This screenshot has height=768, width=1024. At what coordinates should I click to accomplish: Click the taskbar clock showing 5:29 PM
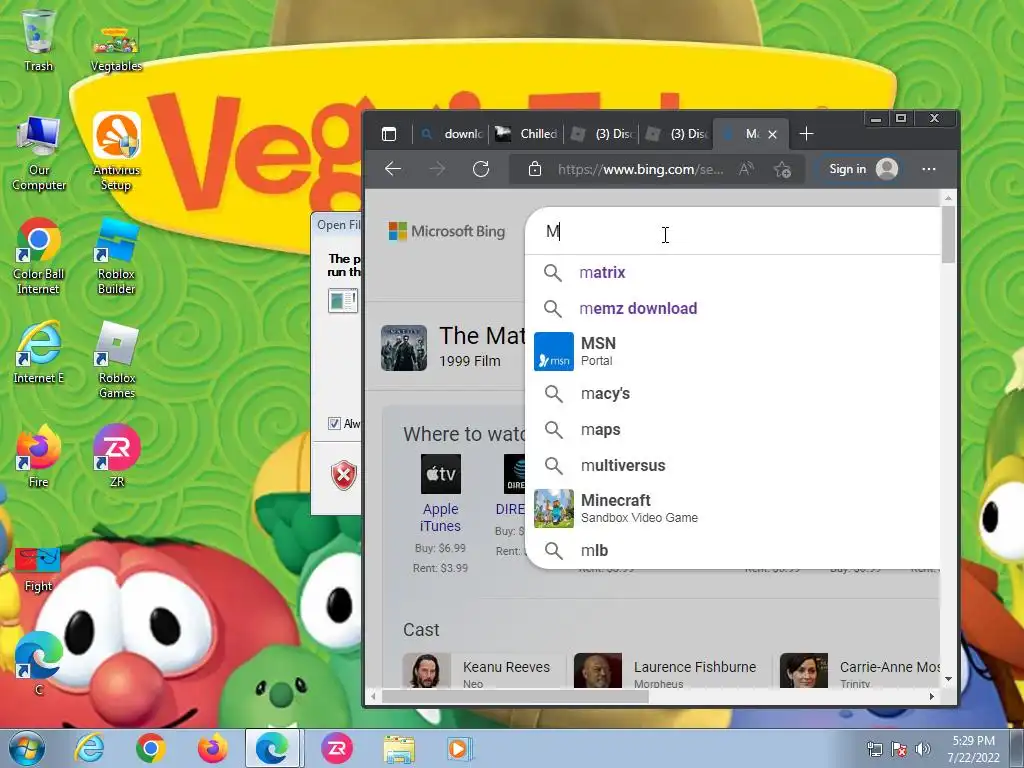point(973,749)
